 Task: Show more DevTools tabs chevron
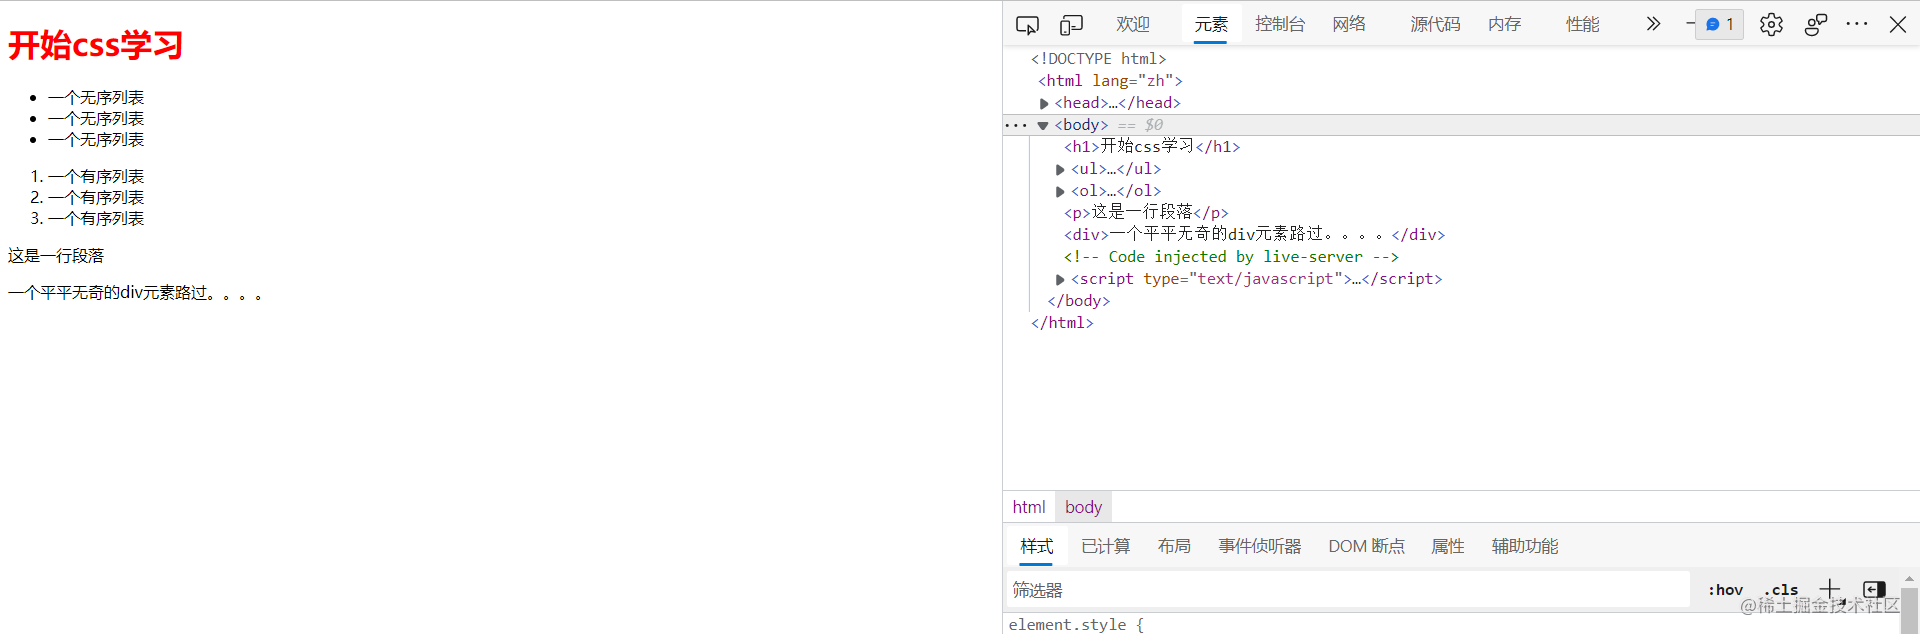coord(1653,24)
